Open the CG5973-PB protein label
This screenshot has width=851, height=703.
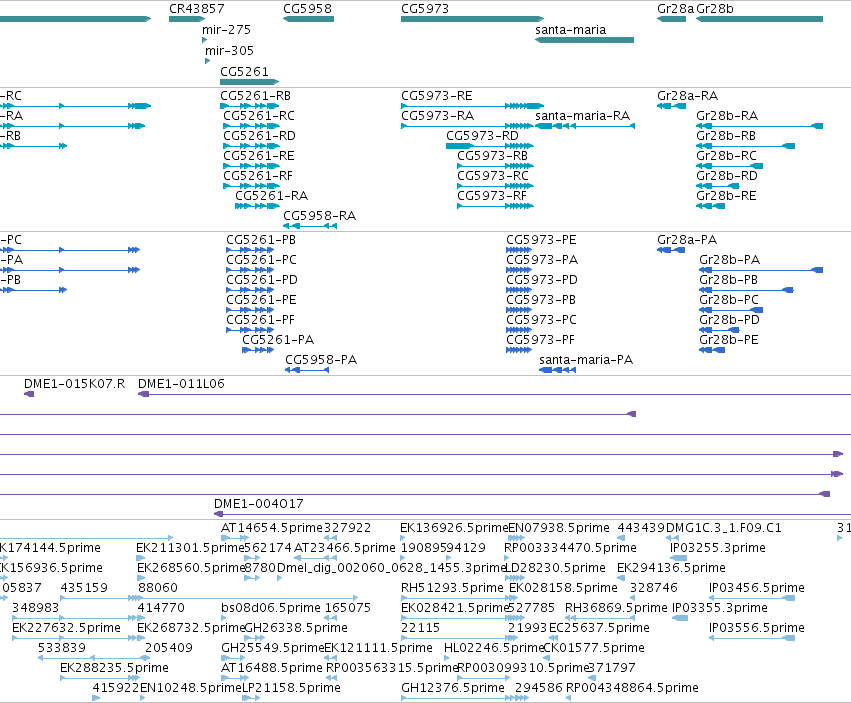click(x=541, y=300)
